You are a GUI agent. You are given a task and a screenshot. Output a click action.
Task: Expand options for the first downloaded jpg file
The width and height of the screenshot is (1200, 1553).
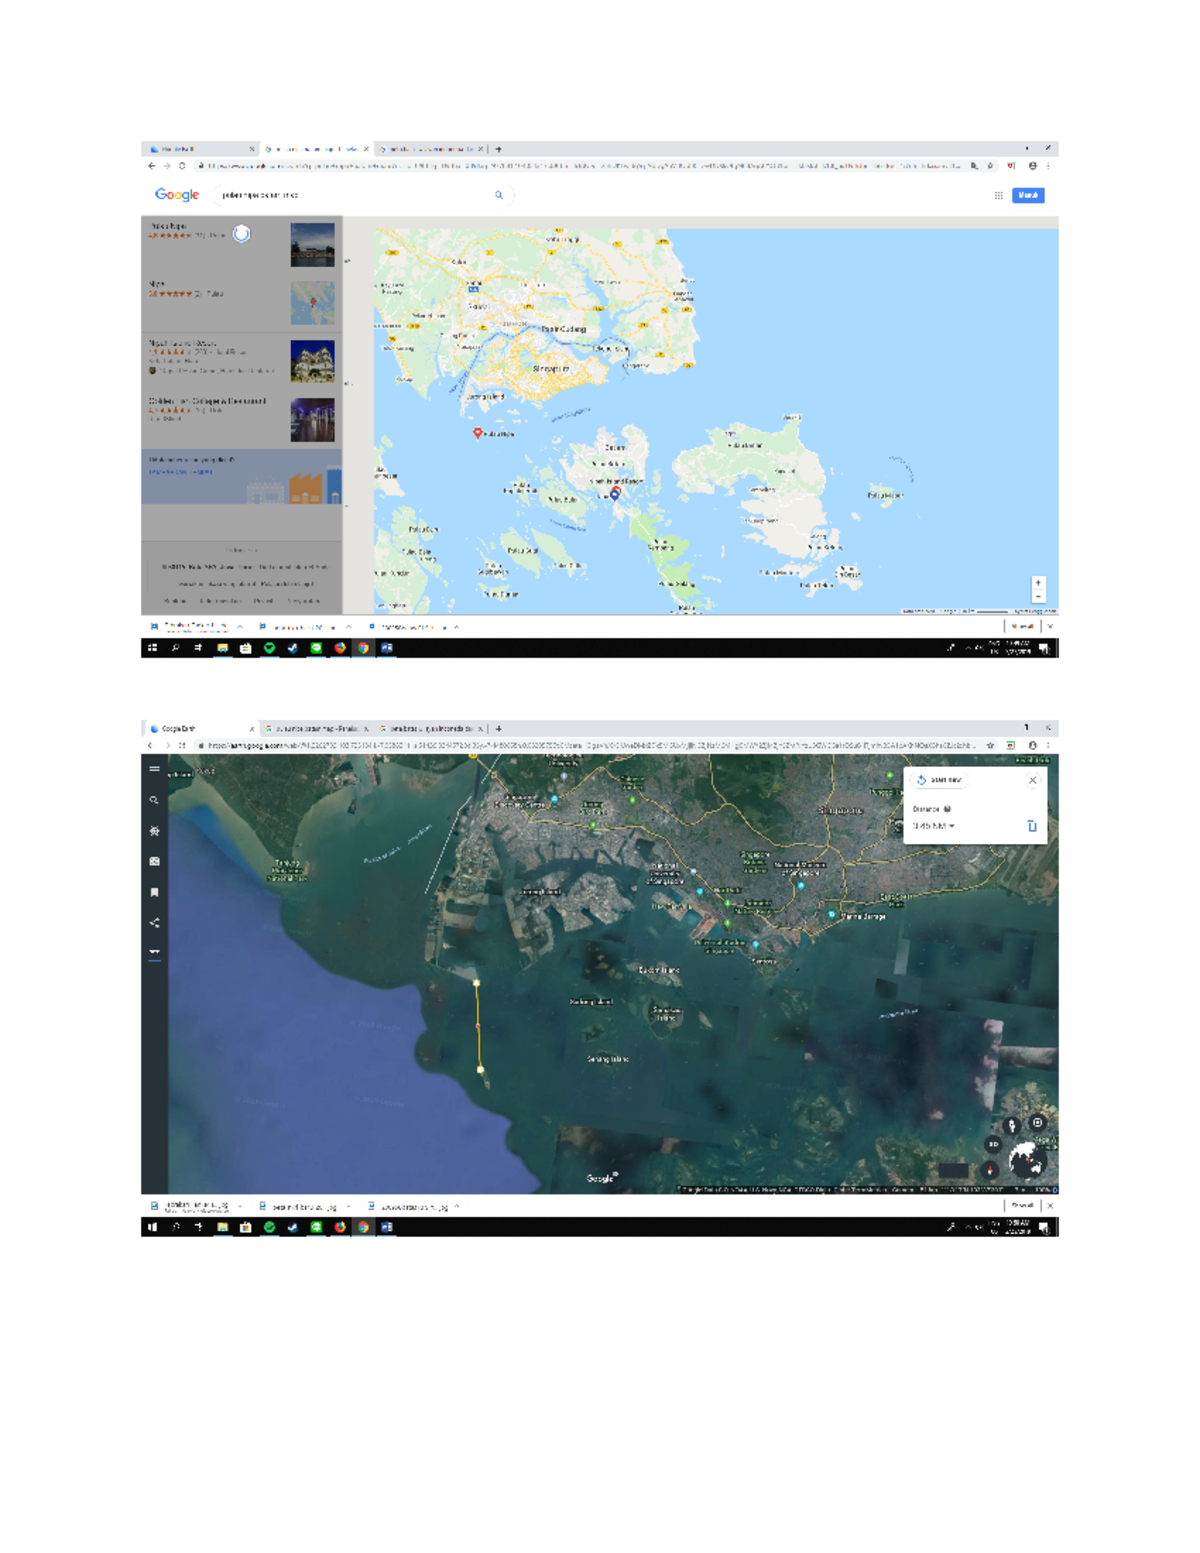pos(239,1205)
